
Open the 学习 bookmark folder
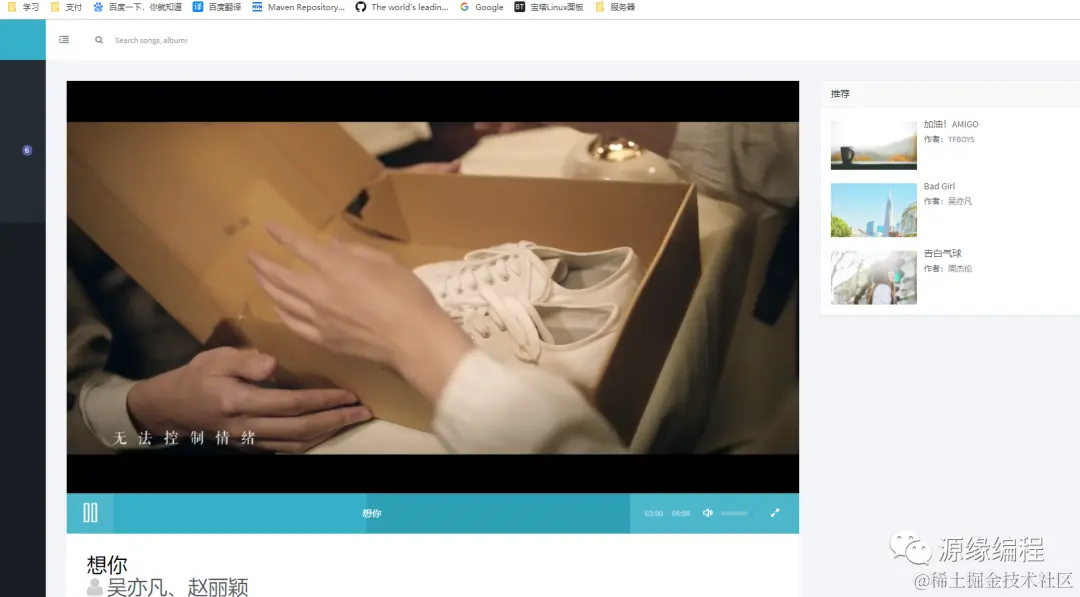point(23,7)
